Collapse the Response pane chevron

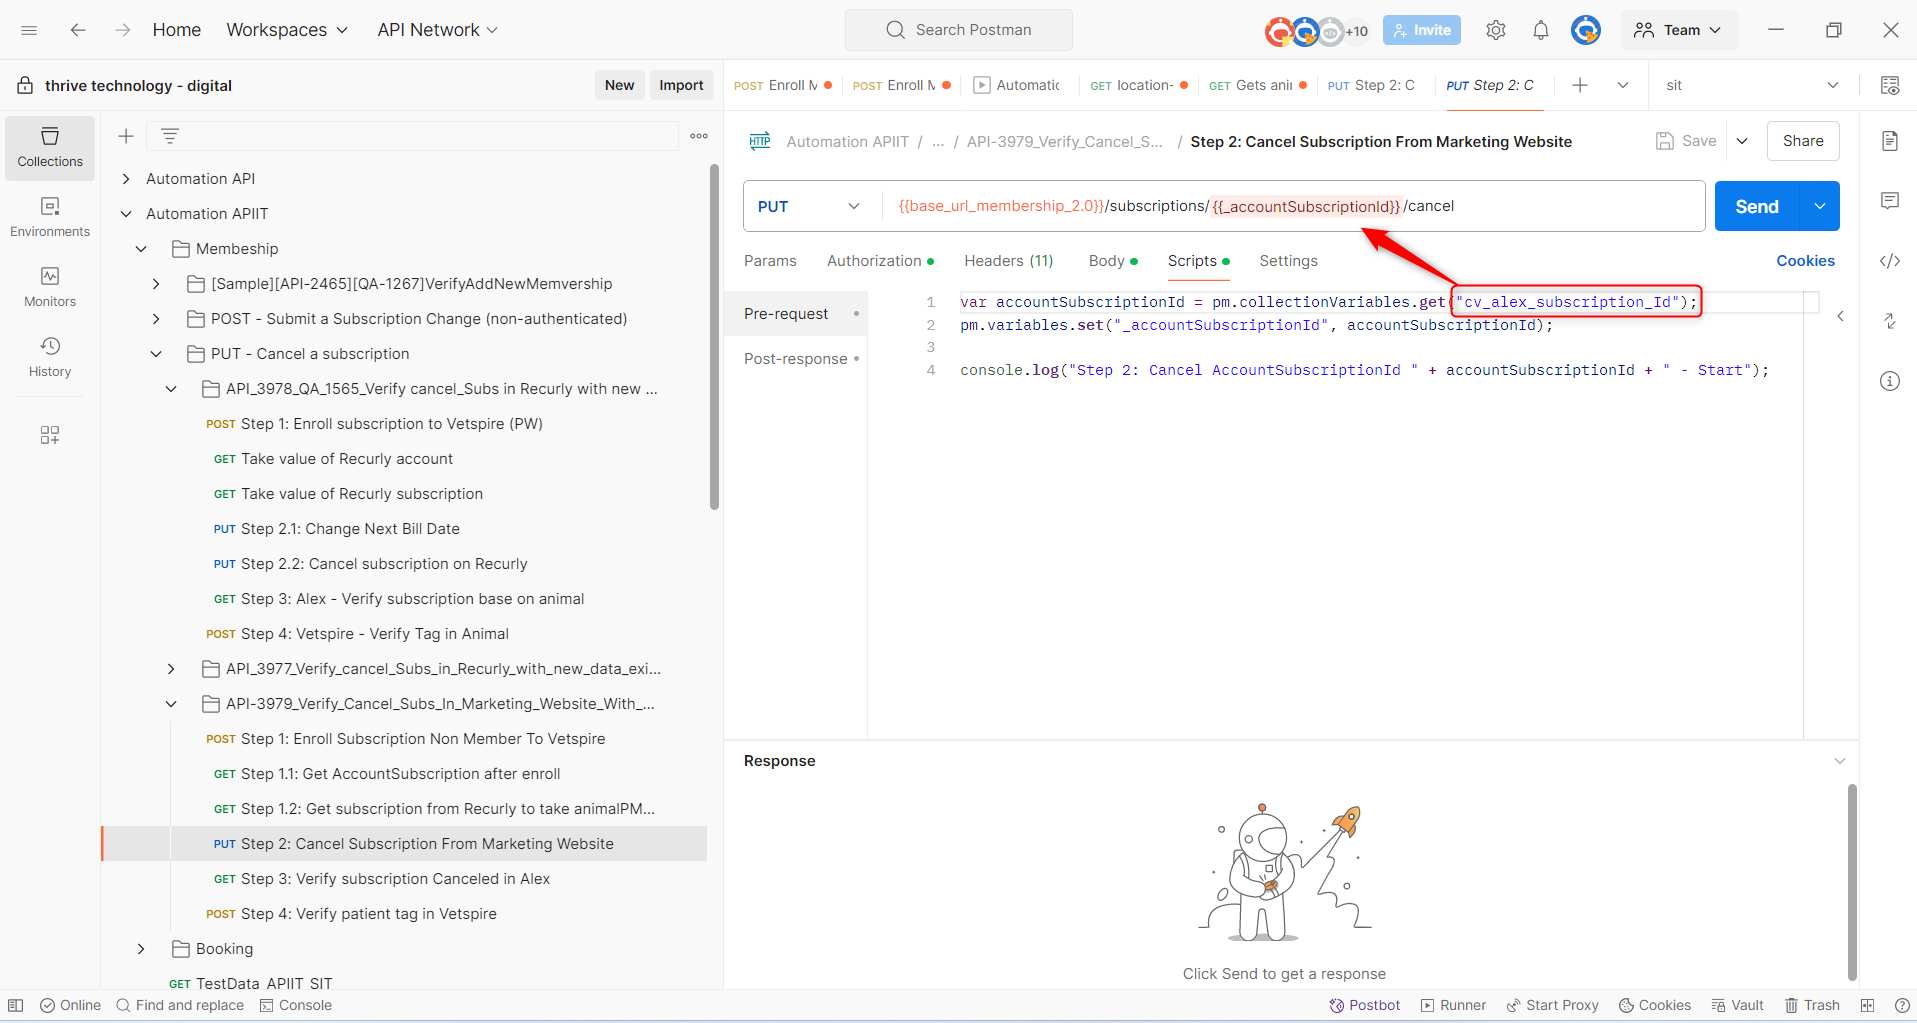[x=1840, y=761]
